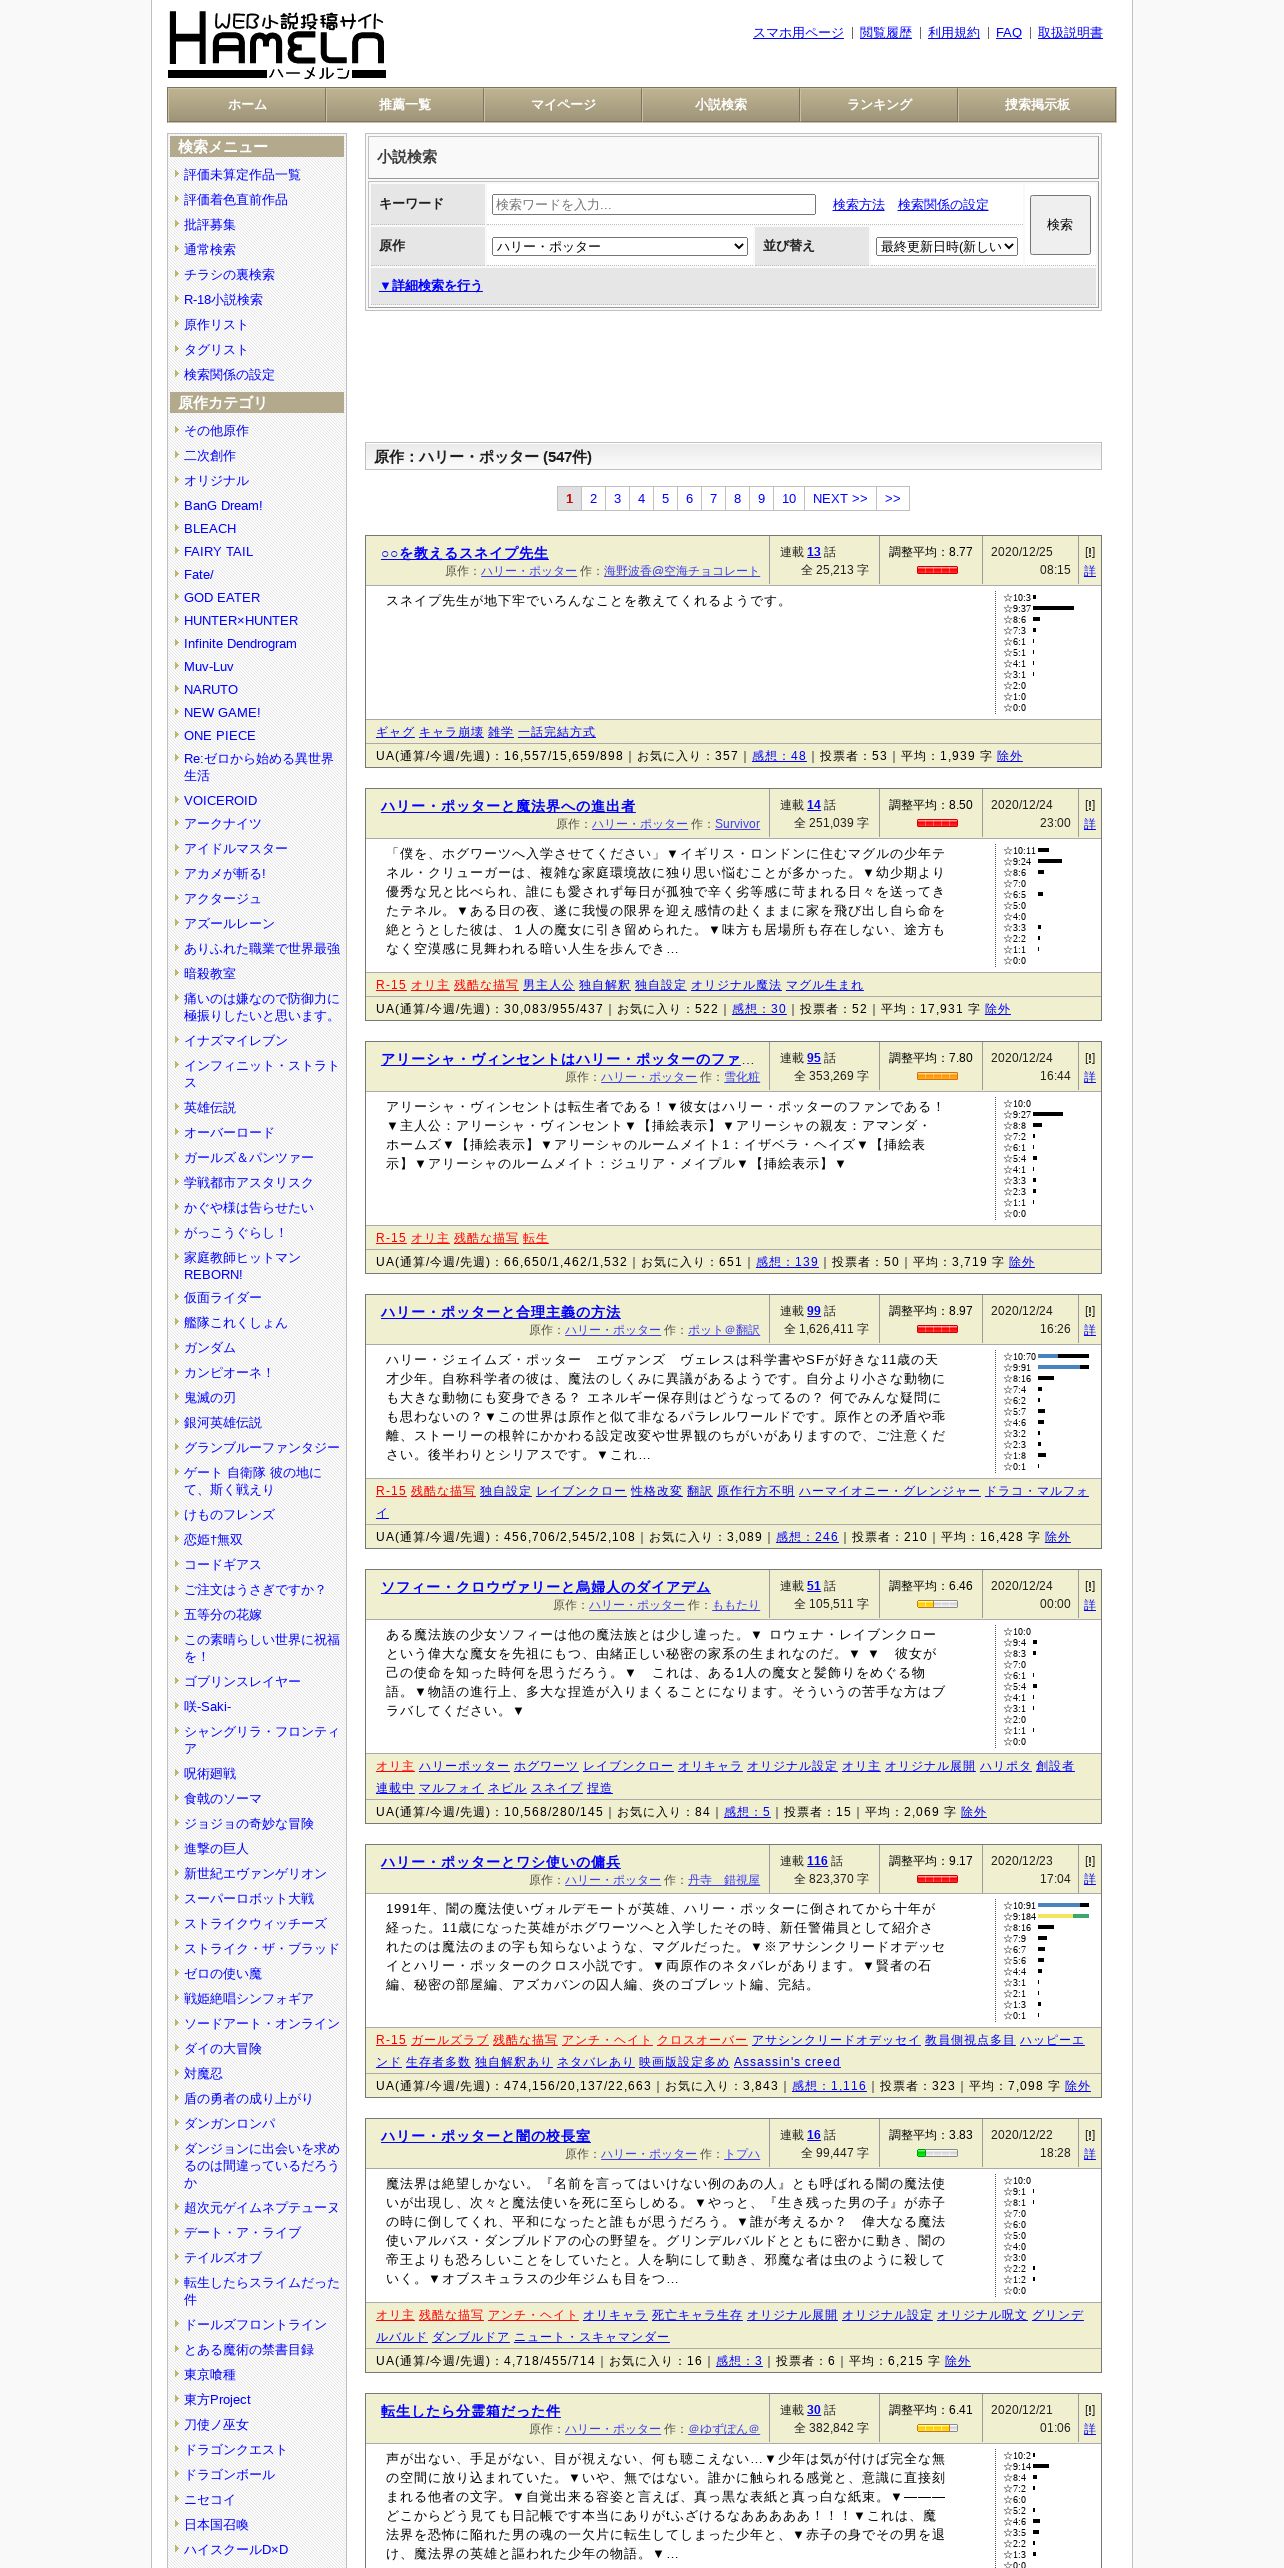
Task: Open the 感想：48 comments link
Action: coord(779,756)
